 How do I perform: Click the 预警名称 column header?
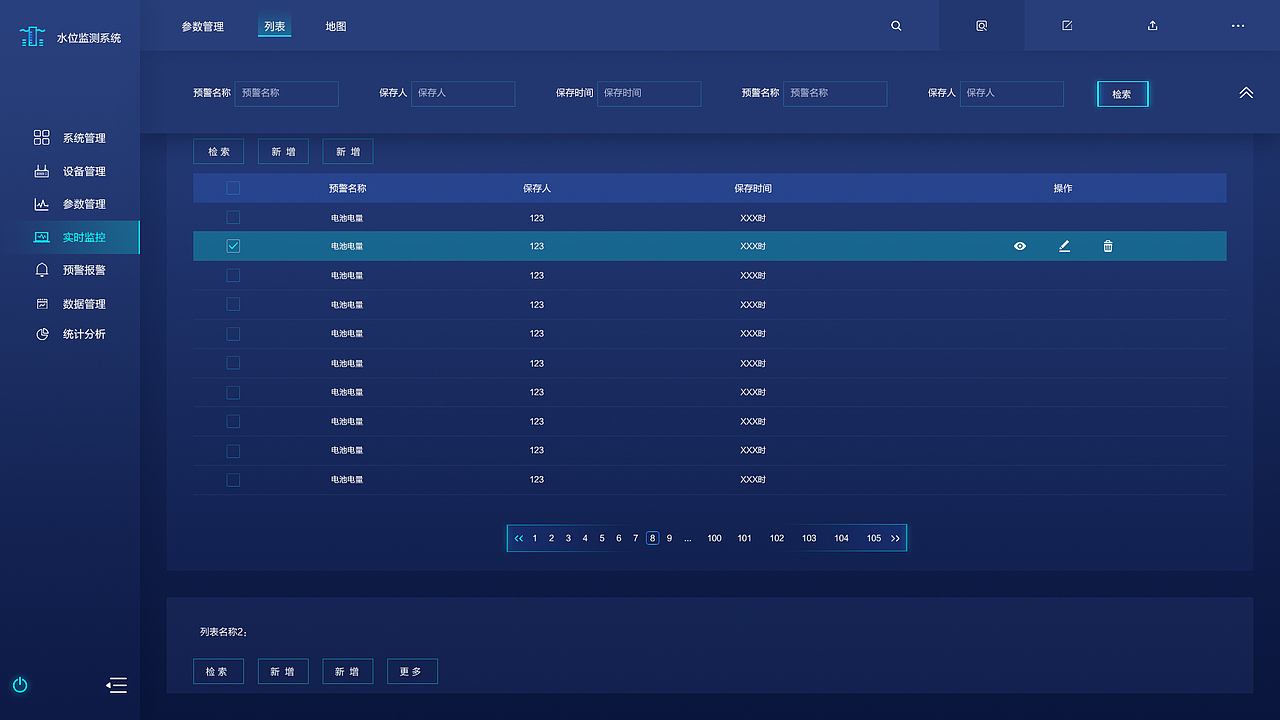click(347, 188)
